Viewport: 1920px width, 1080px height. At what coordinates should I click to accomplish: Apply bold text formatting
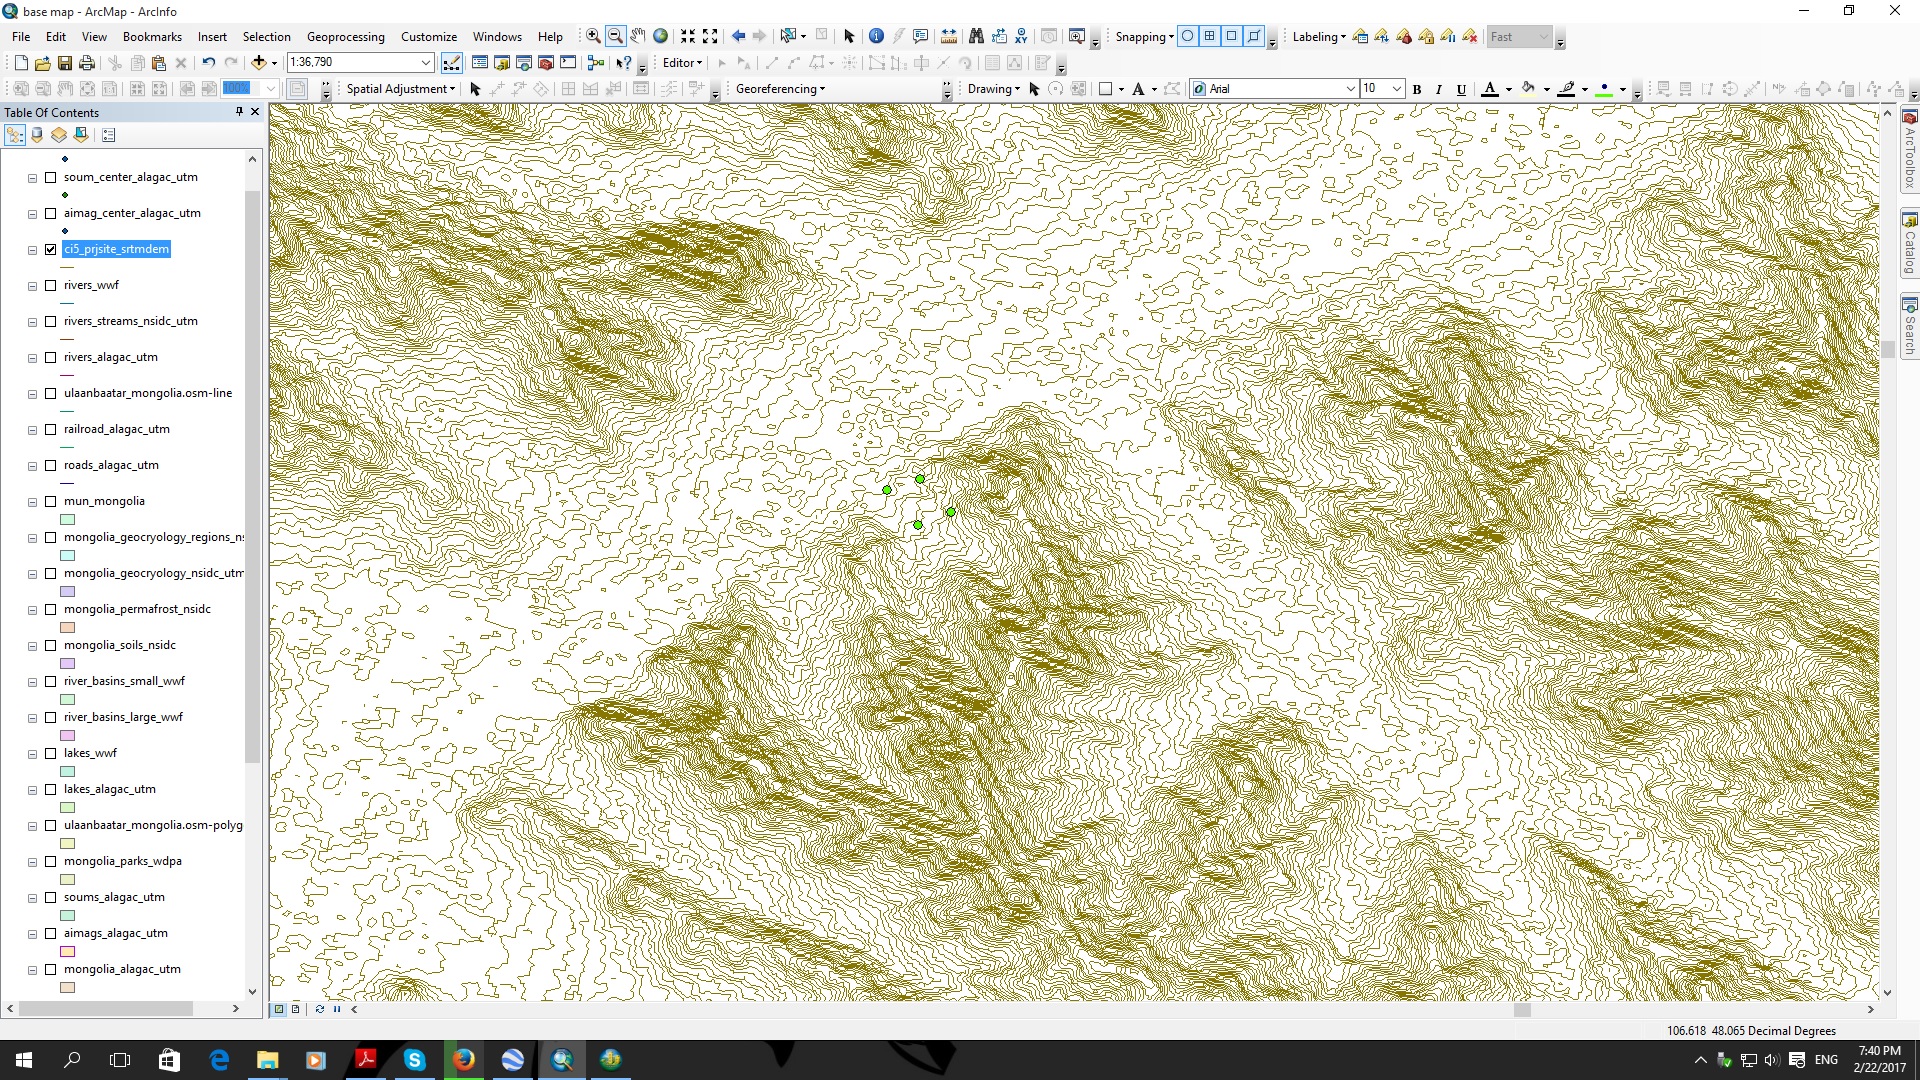point(1417,89)
